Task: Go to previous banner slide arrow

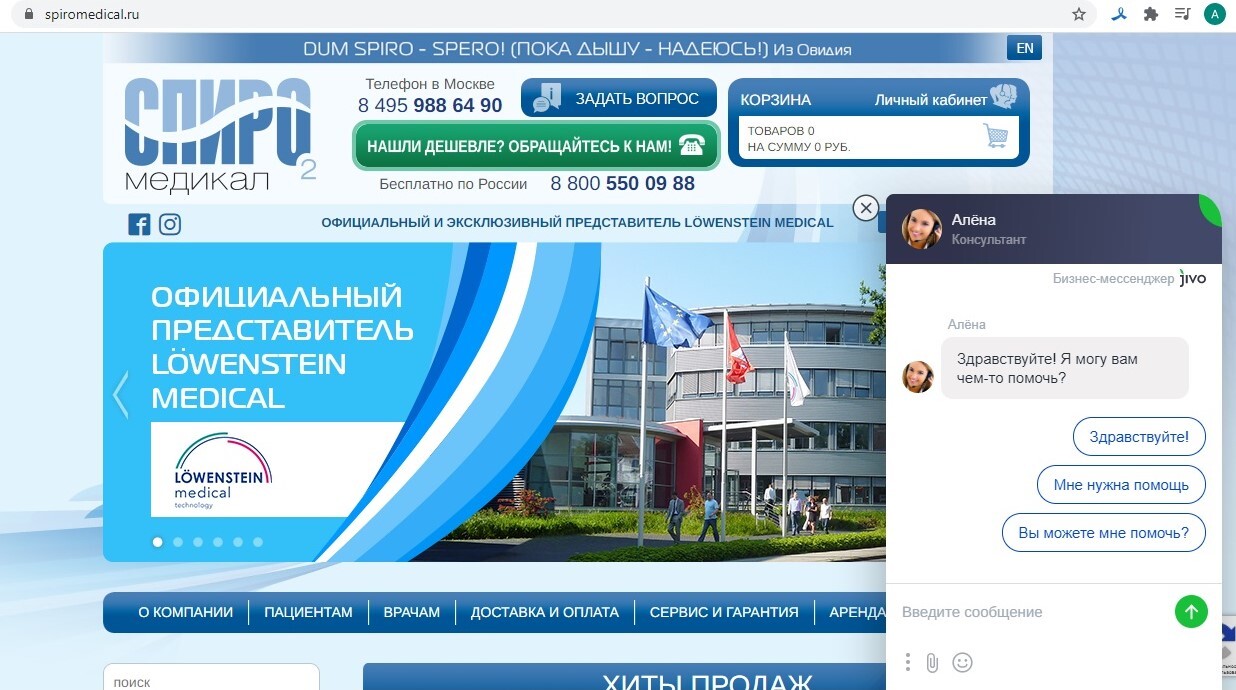Action: click(121, 394)
